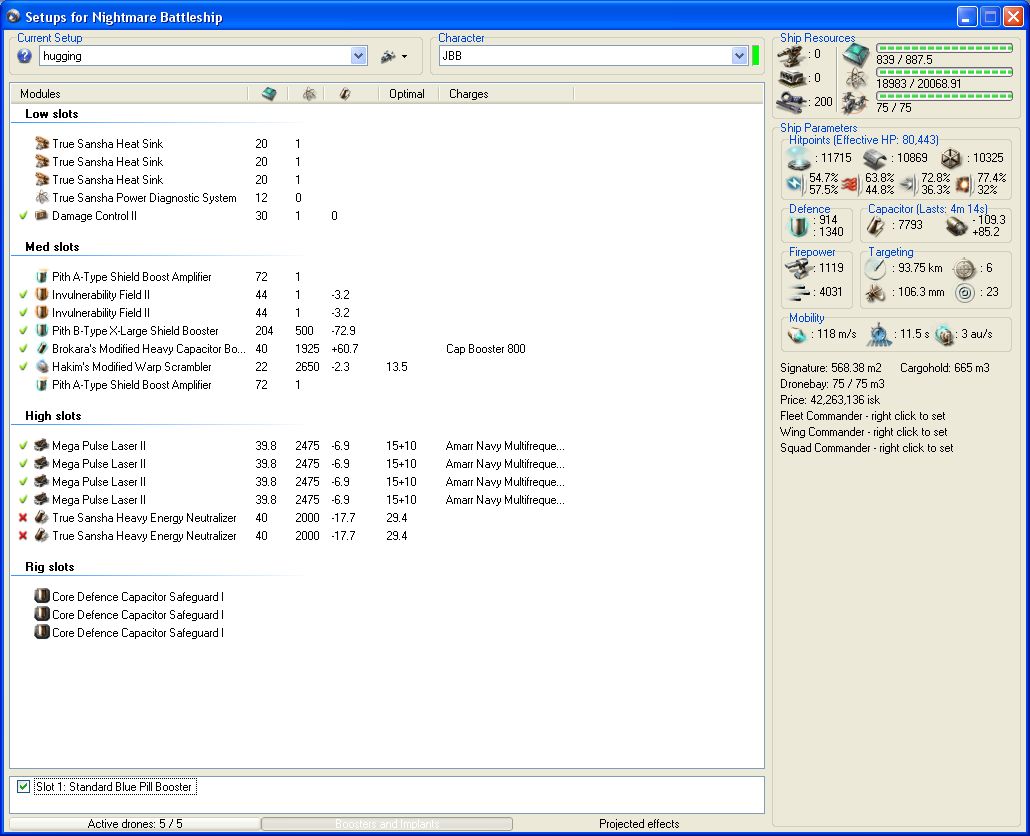The height and width of the screenshot is (836, 1030).
Task: Click Pith B-Type X-Large Shield Booster icon
Action: coord(42,330)
